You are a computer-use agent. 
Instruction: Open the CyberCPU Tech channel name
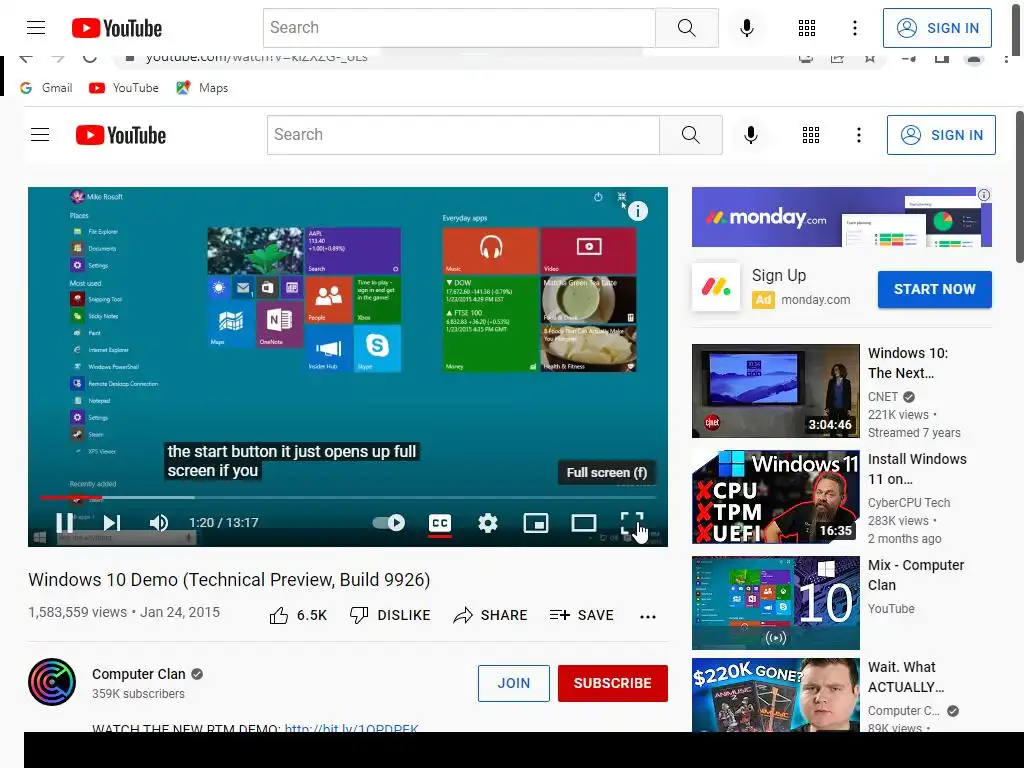coord(909,502)
